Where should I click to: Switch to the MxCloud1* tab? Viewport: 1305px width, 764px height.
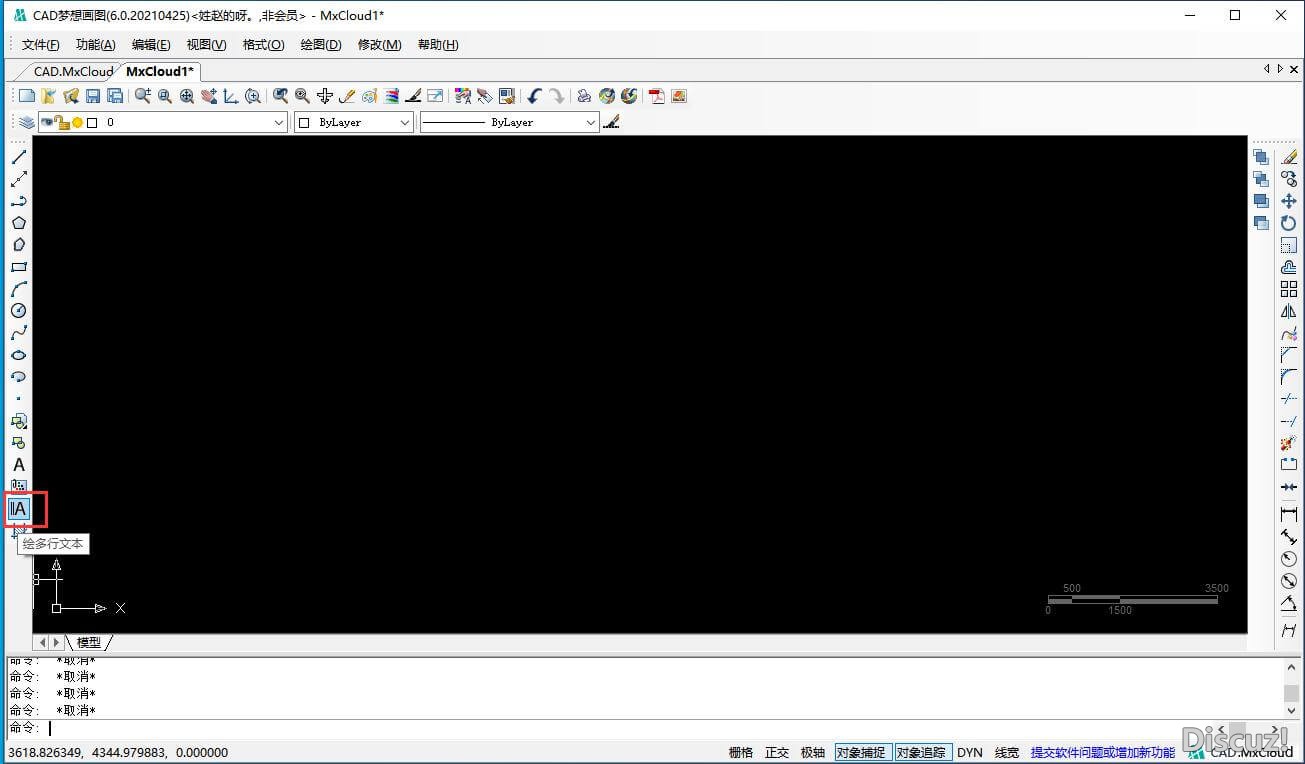(160, 71)
